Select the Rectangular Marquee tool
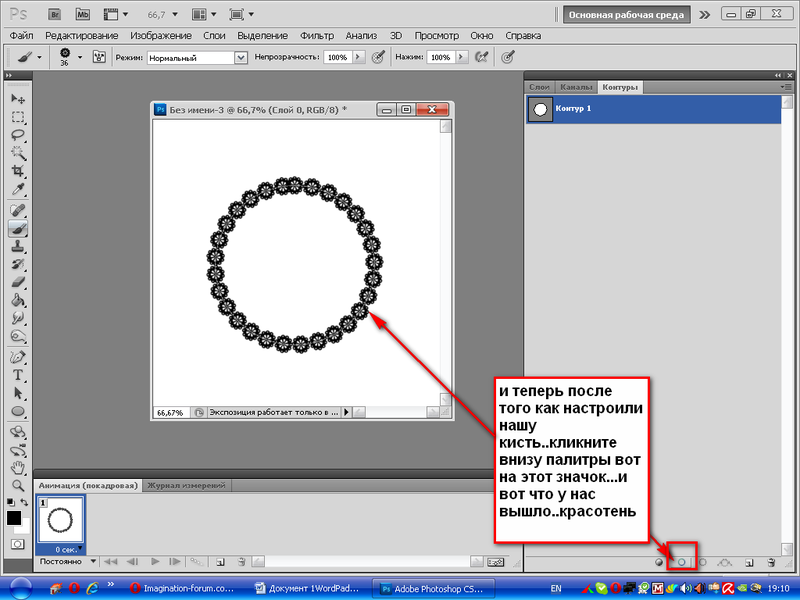This screenshot has width=800, height=600. (18, 117)
